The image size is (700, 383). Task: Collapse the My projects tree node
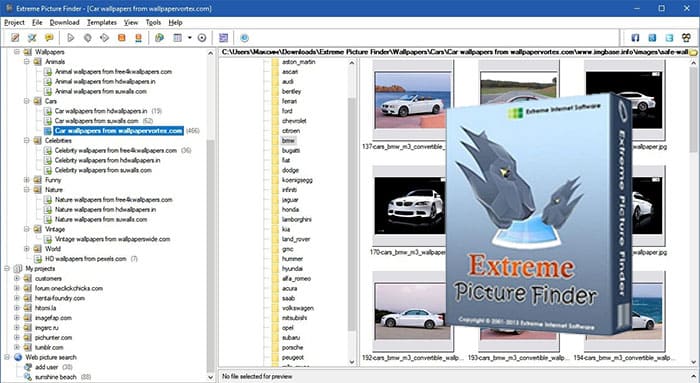pyautogui.click(x=7, y=269)
